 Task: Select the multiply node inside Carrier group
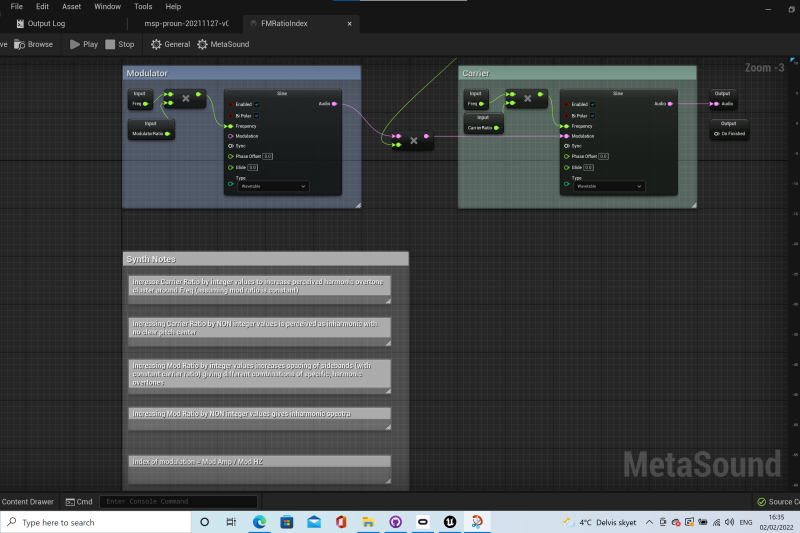click(526, 98)
